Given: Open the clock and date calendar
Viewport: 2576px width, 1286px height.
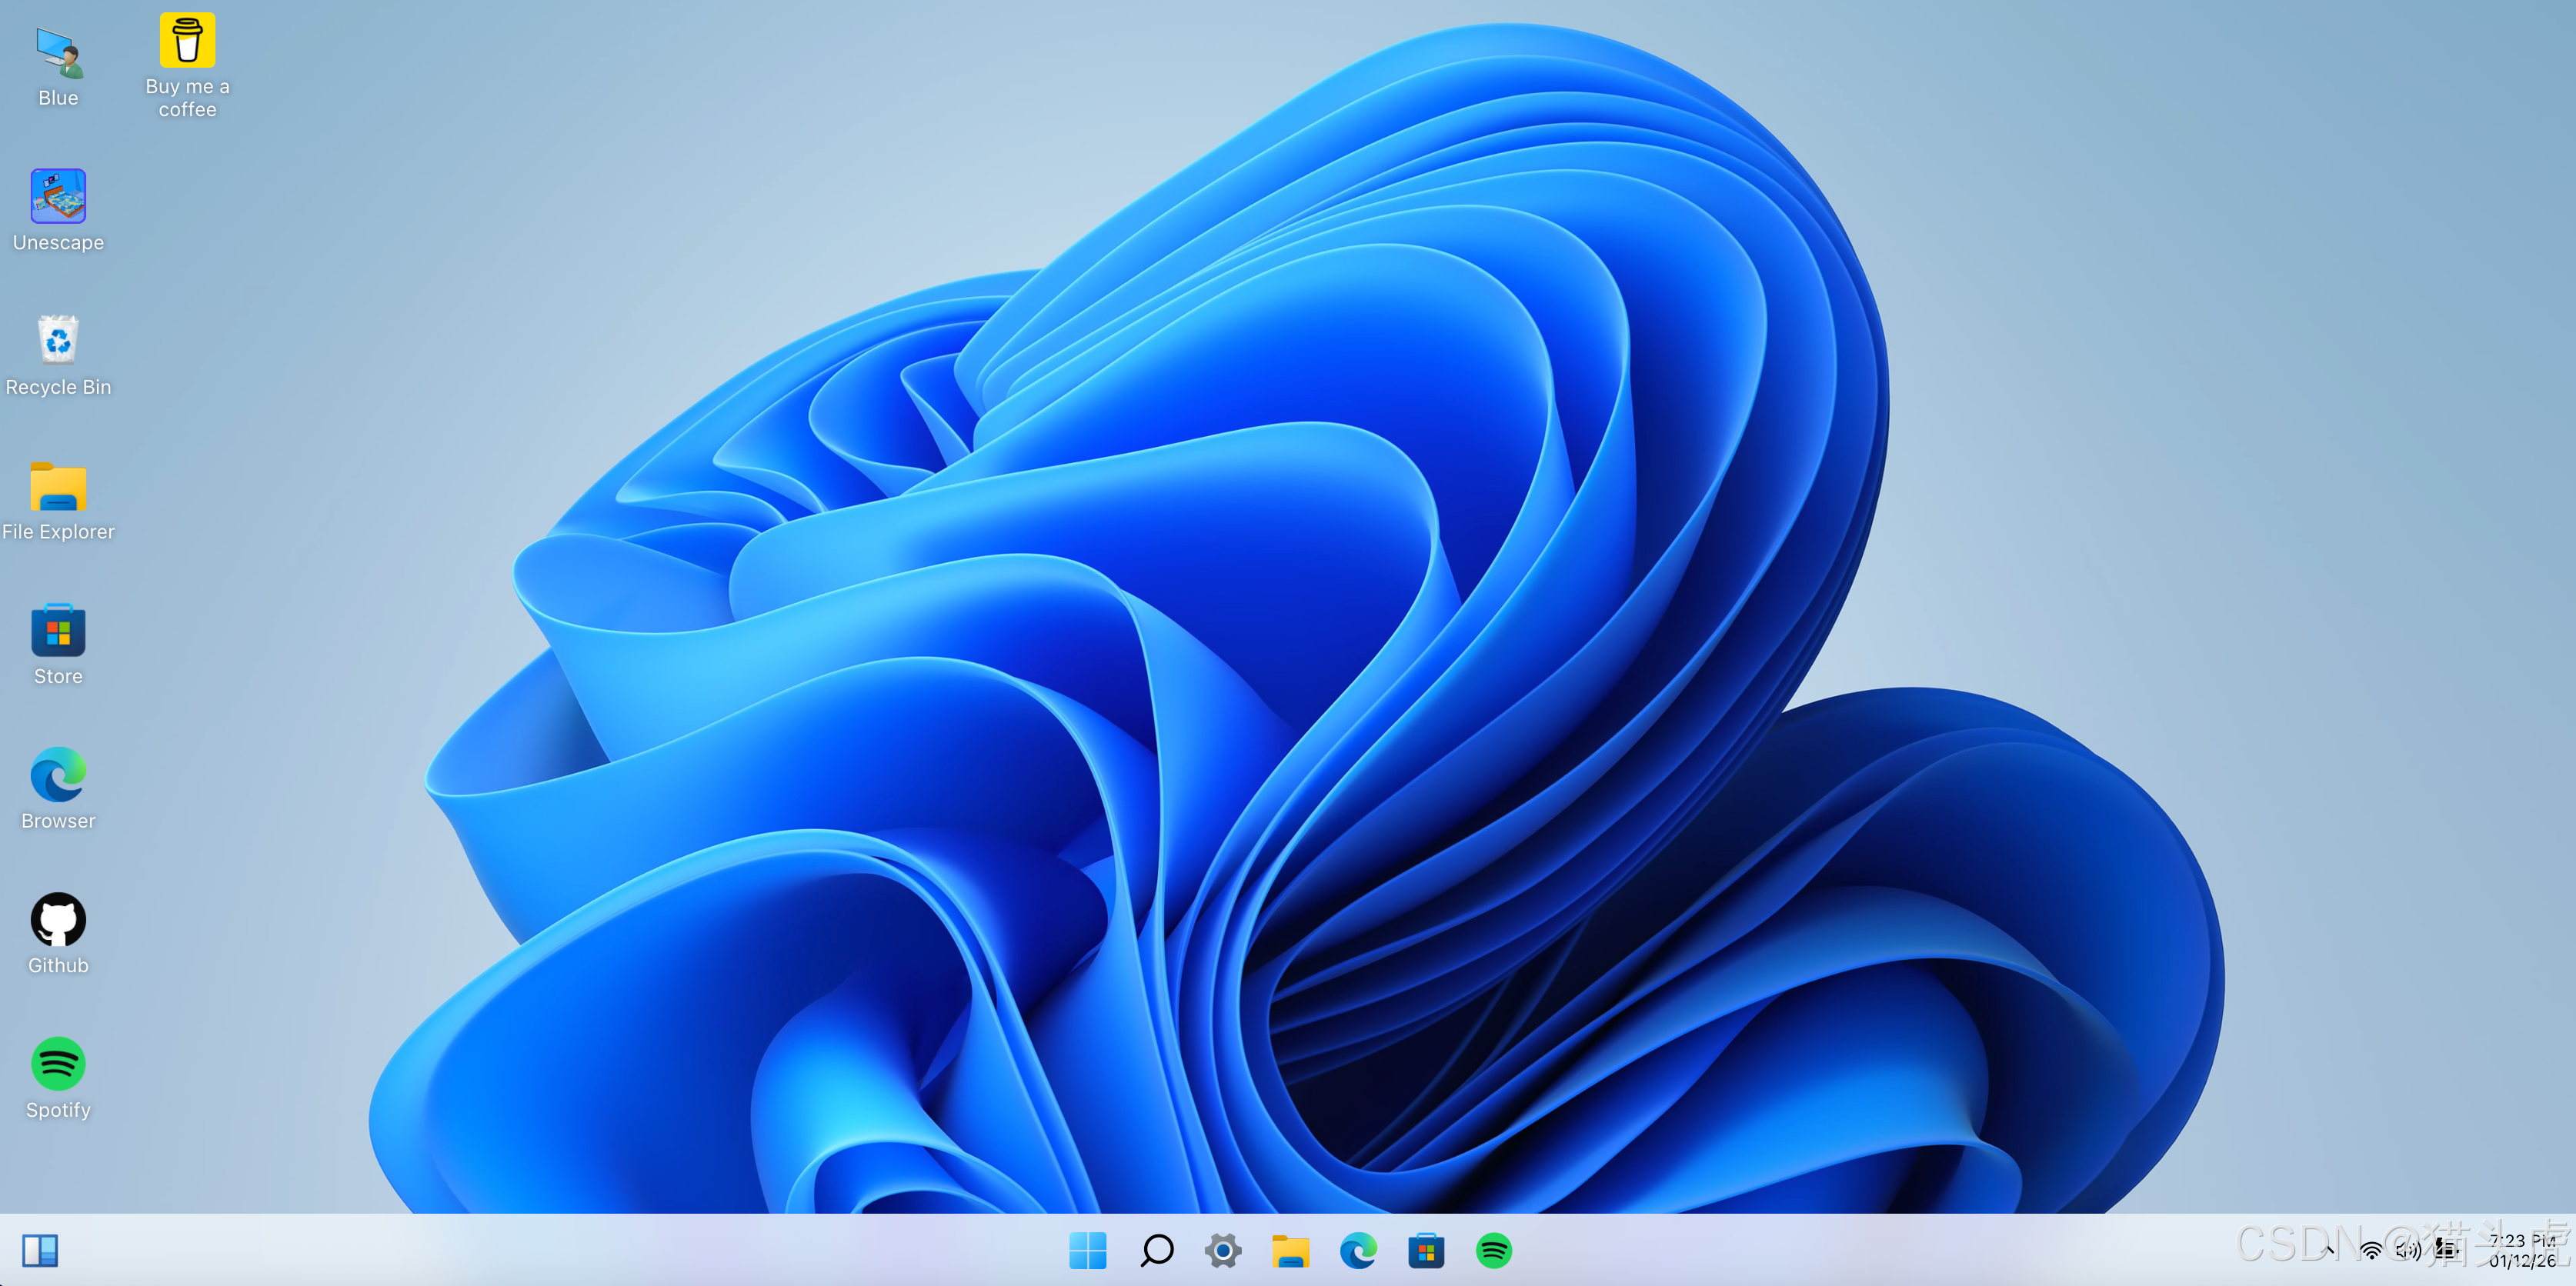Looking at the screenshot, I should click(2522, 1250).
